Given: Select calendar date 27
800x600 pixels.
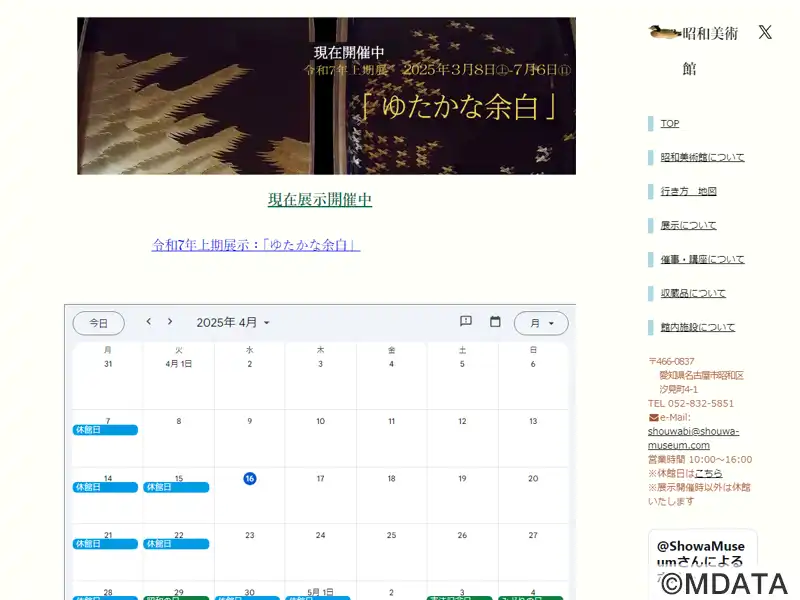Looking at the screenshot, I should [x=533, y=535].
